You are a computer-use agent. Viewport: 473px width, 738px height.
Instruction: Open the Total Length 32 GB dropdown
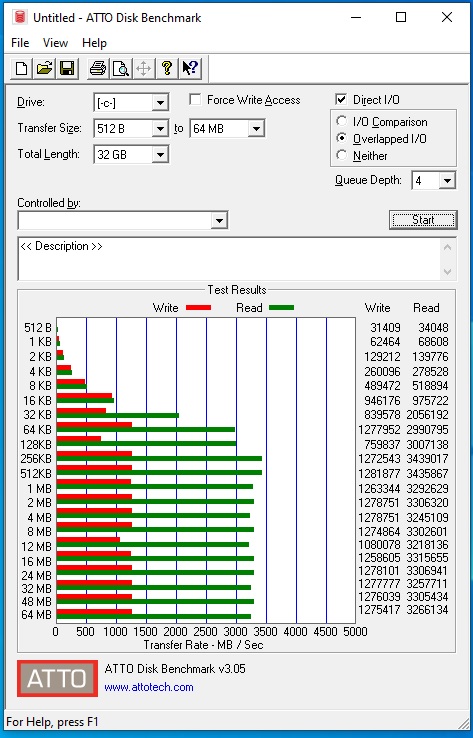coord(160,154)
